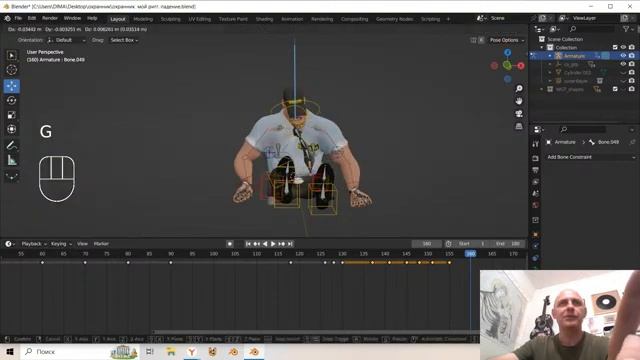Click the current frame 160 marker on timeline
This screenshot has width=640, height=360.
click(x=470, y=254)
